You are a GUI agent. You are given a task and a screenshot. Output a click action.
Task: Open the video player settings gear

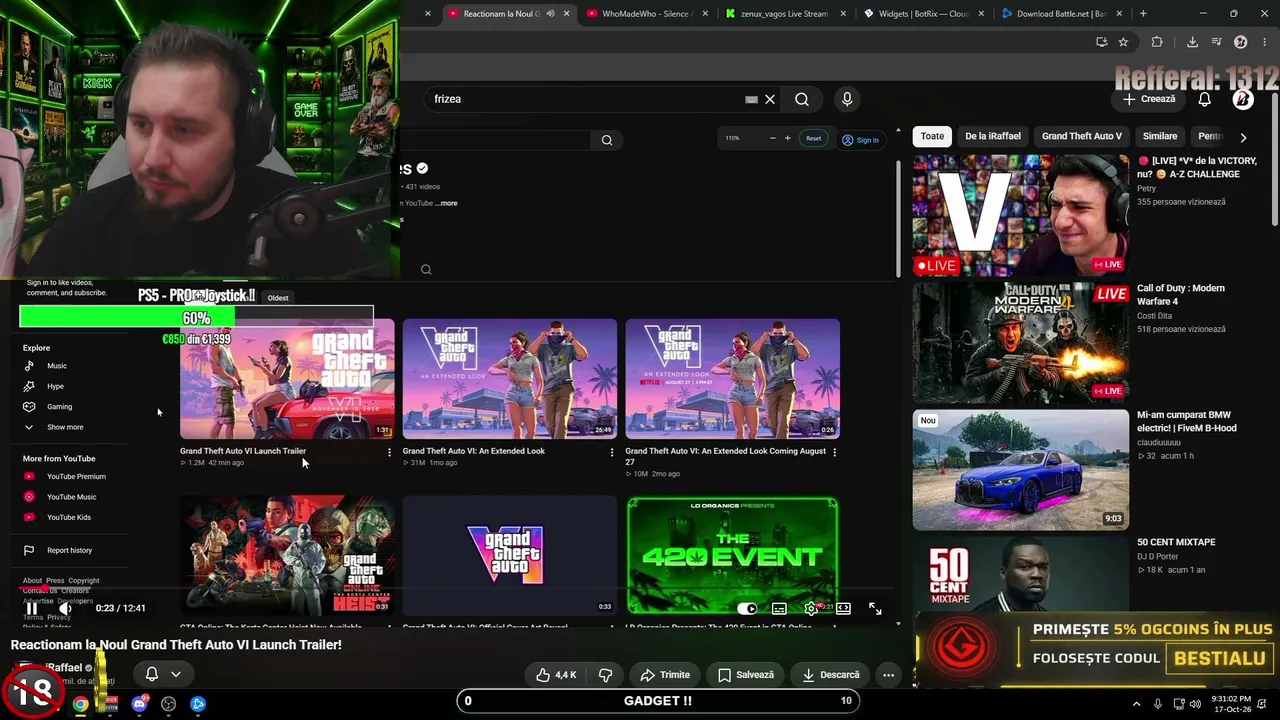(x=811, y=608)
